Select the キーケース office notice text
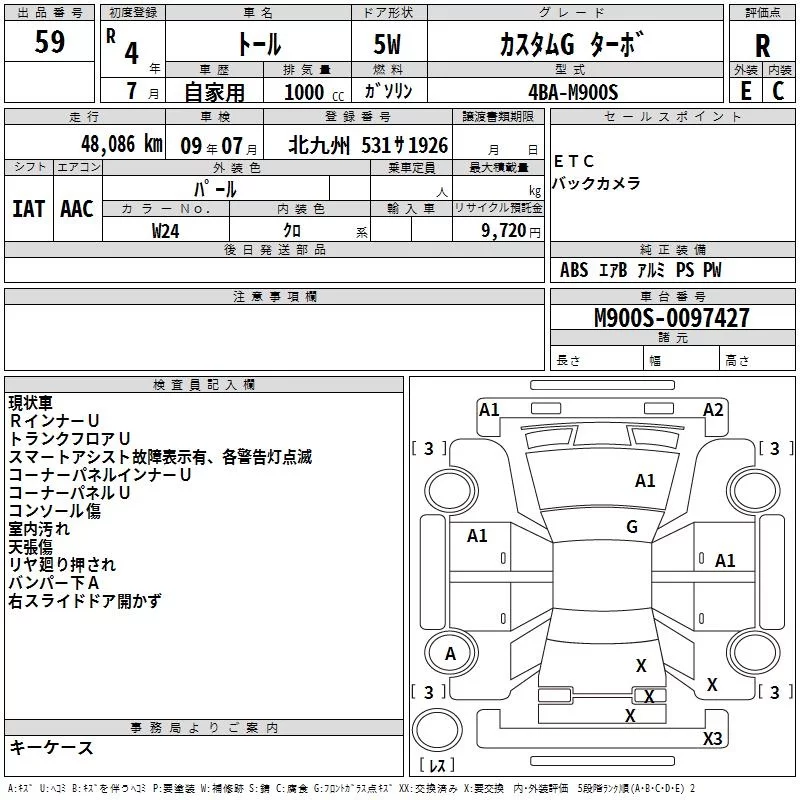Screen dimensions: 800x800 51,747
